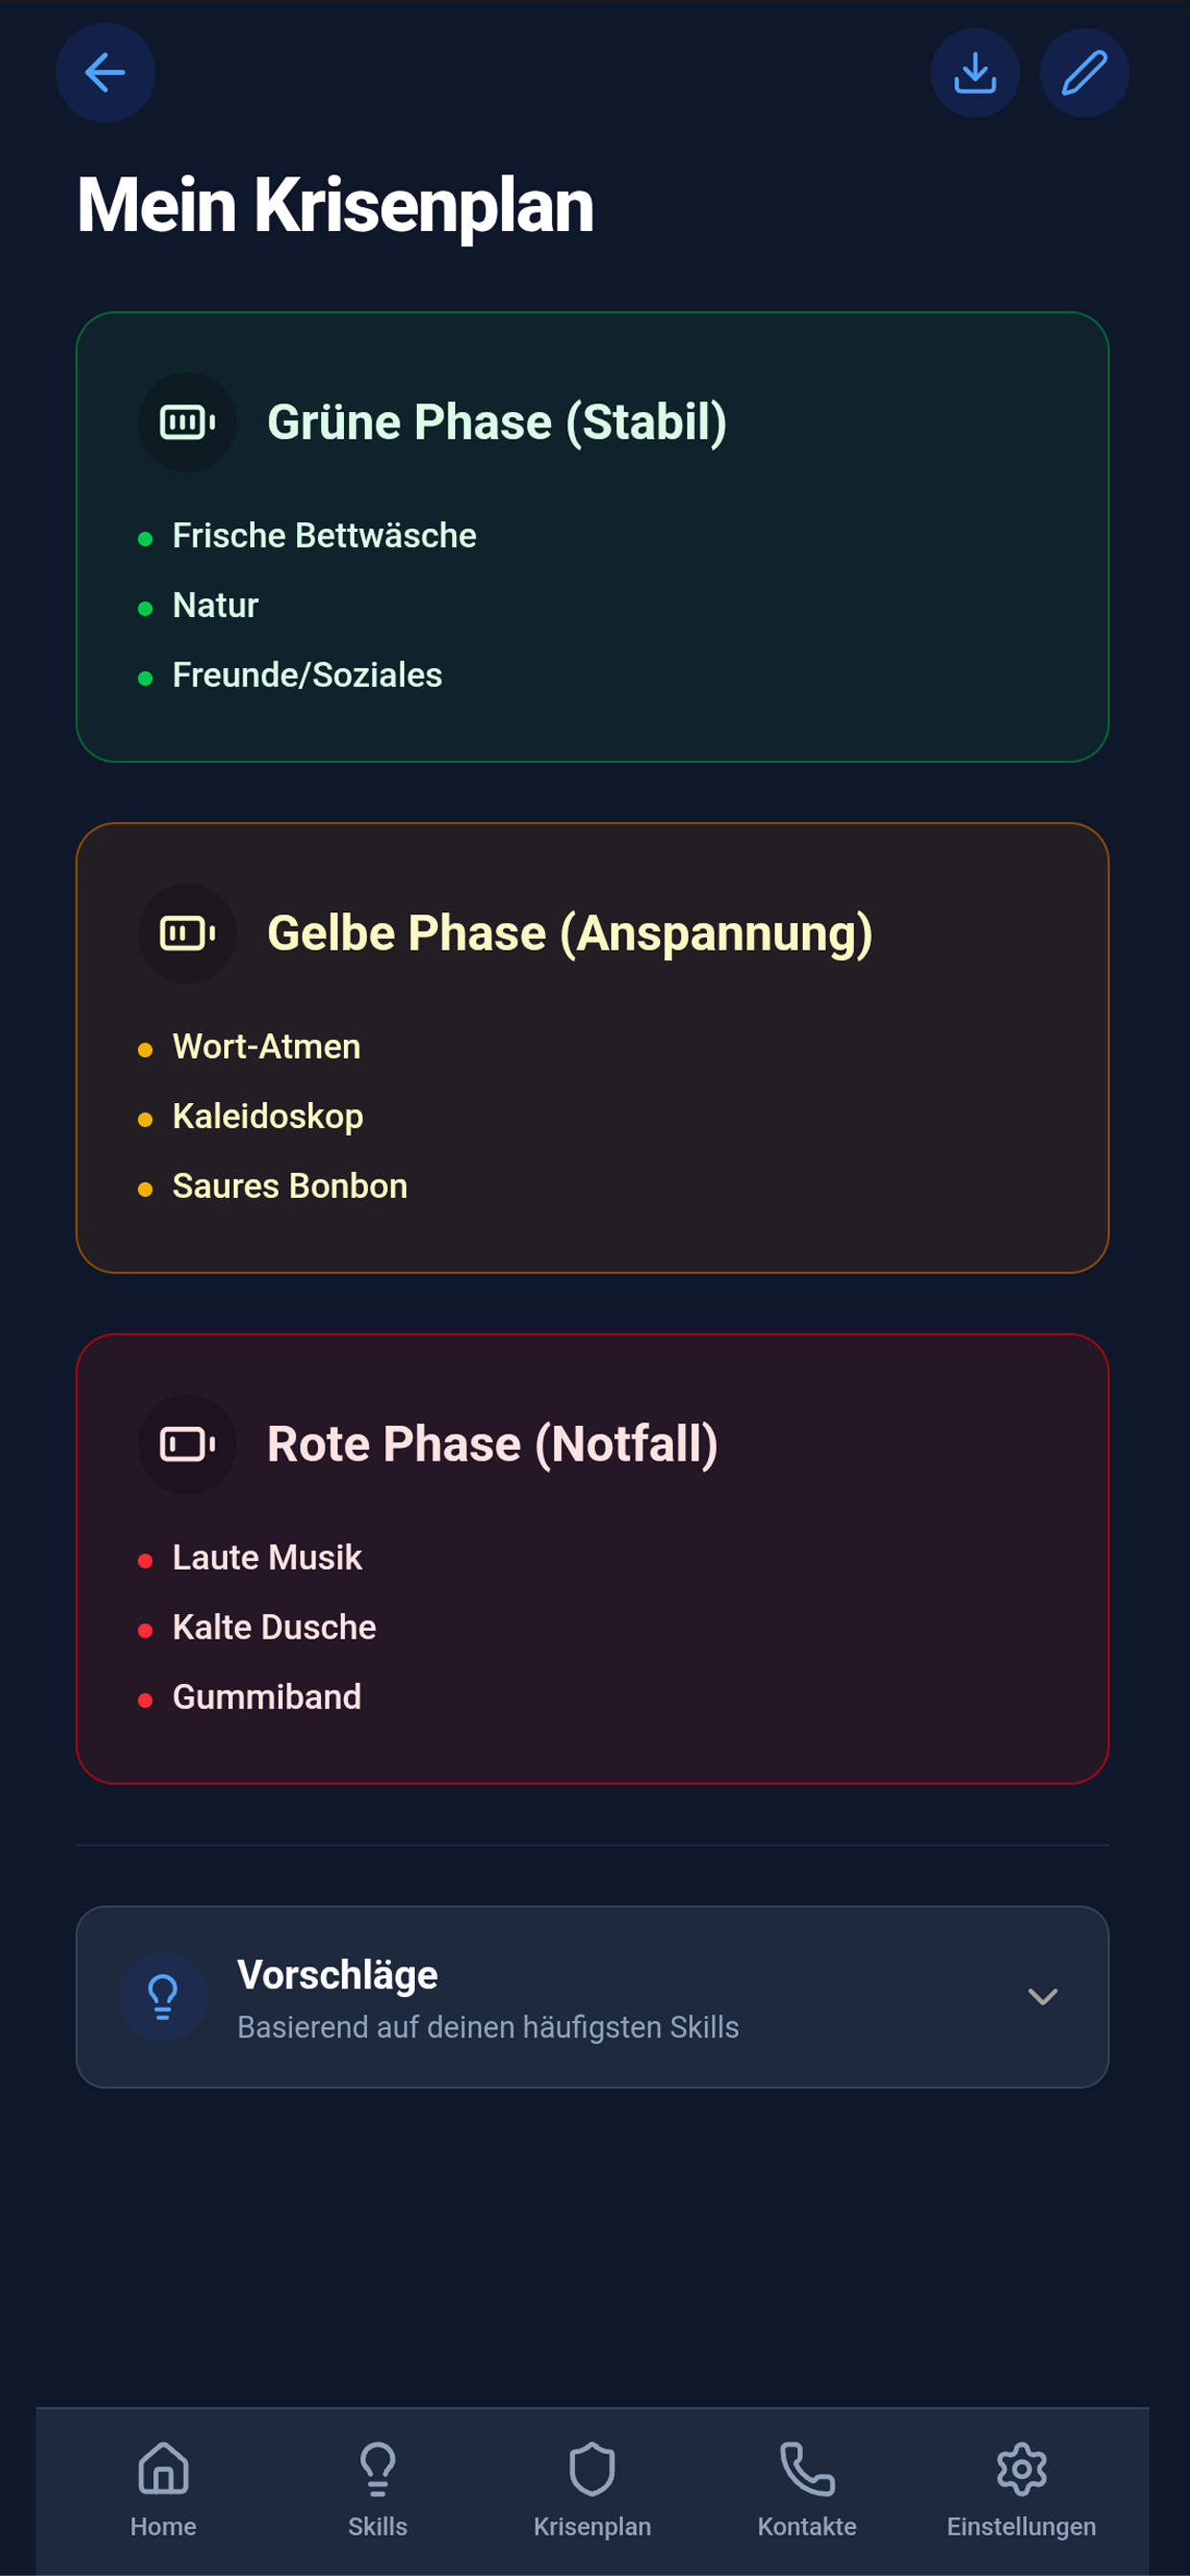
Task: Click the battery icon of Gelbe Phase
Action: coord(187,932)
